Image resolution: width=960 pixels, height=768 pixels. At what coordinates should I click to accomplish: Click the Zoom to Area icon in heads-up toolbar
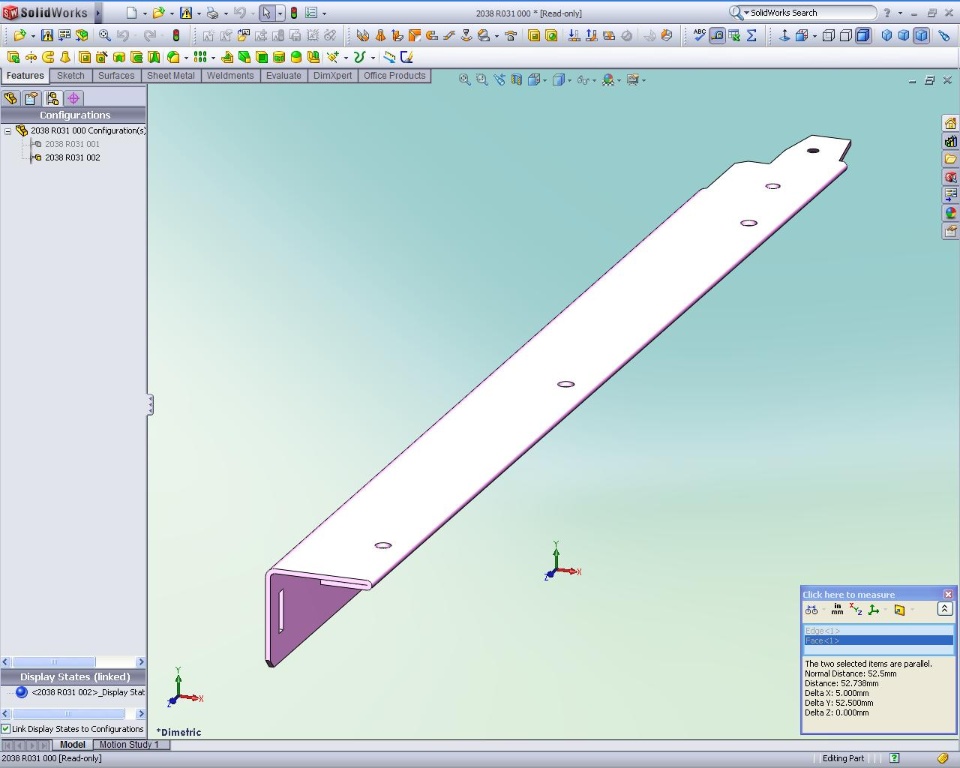tap(482, 80)
